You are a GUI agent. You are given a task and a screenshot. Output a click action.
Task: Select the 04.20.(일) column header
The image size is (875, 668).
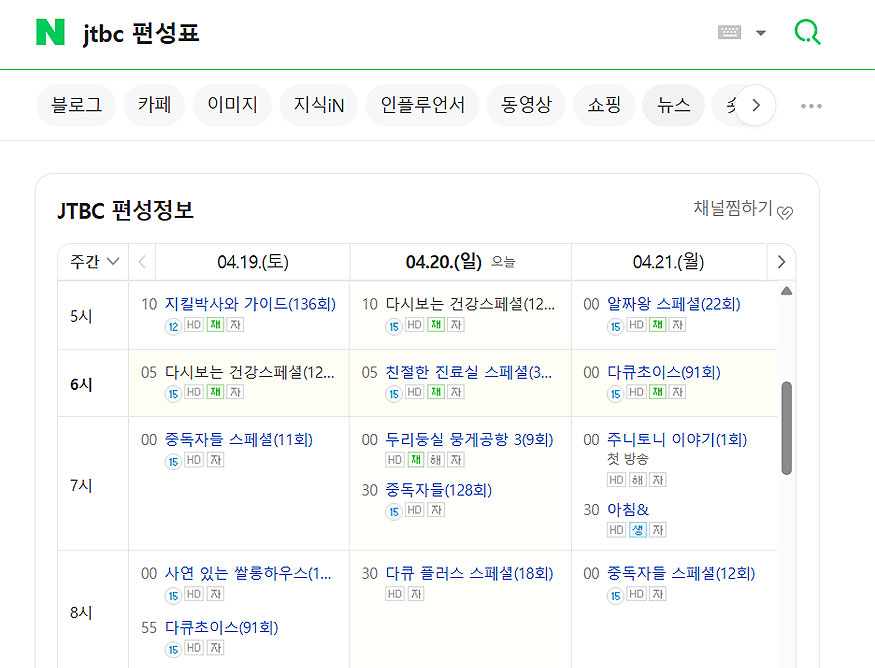[460, 262]
